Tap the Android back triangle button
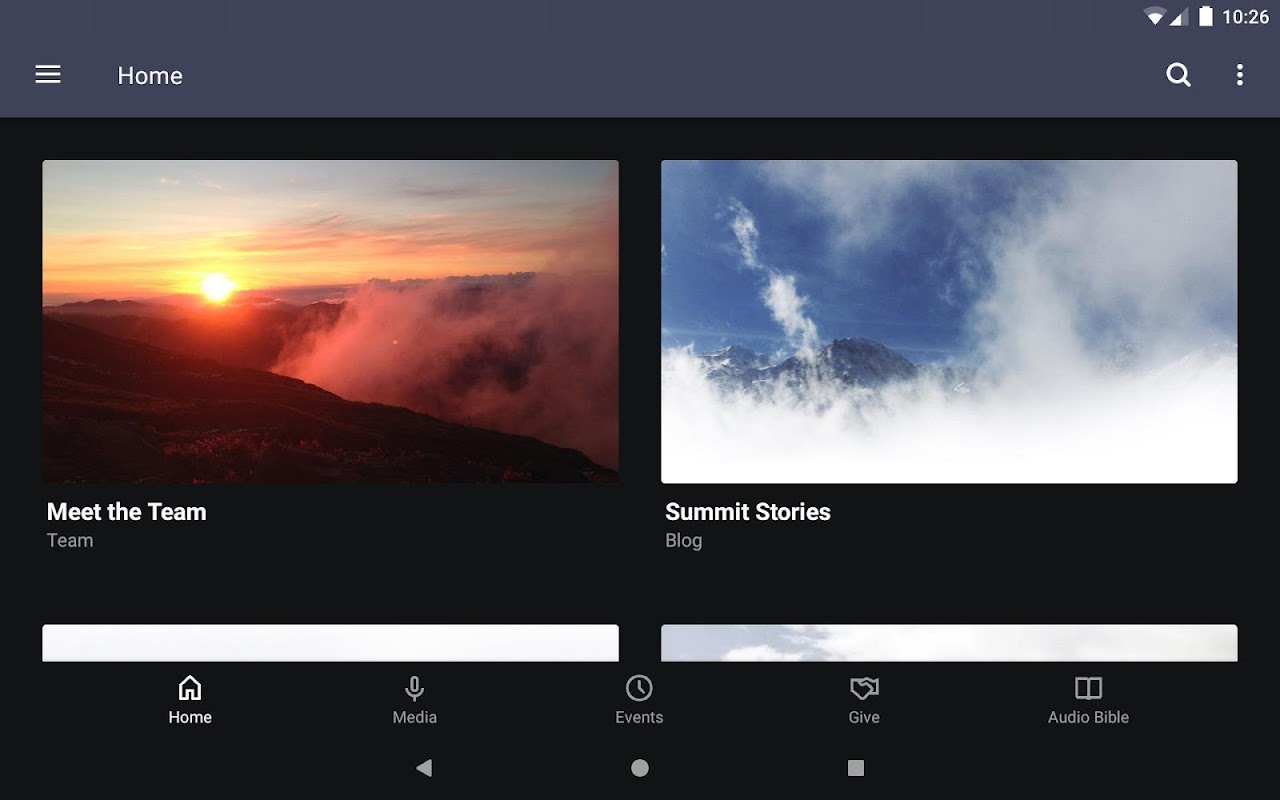This screenshot has height=800, width=1280. pos(424,768)
